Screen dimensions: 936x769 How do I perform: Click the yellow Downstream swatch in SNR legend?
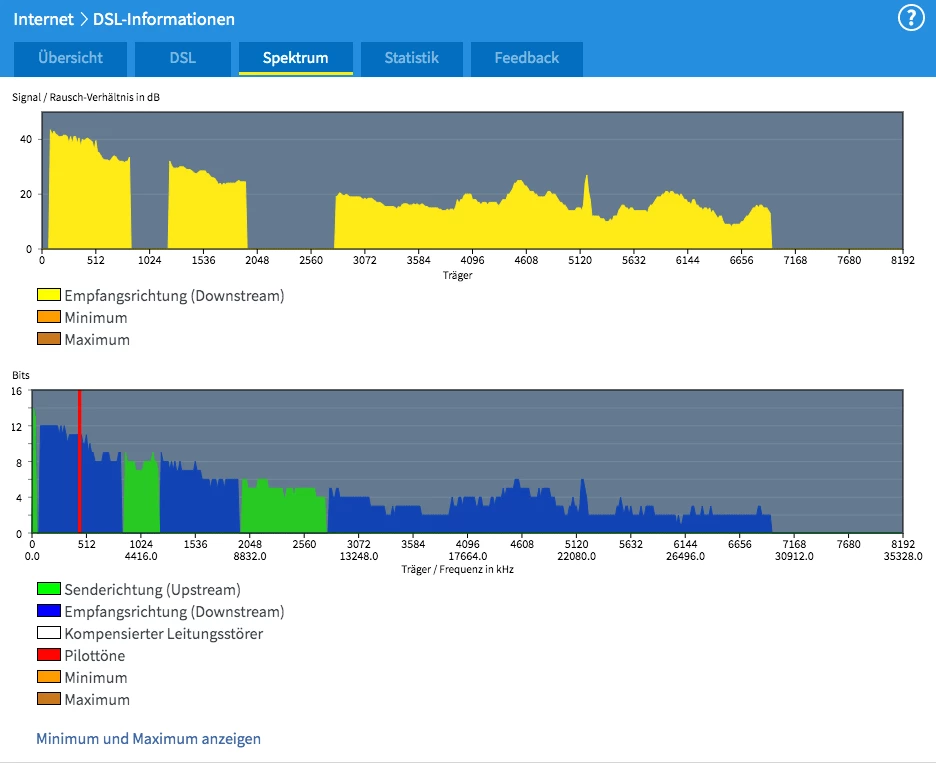[x=48, y=296]
